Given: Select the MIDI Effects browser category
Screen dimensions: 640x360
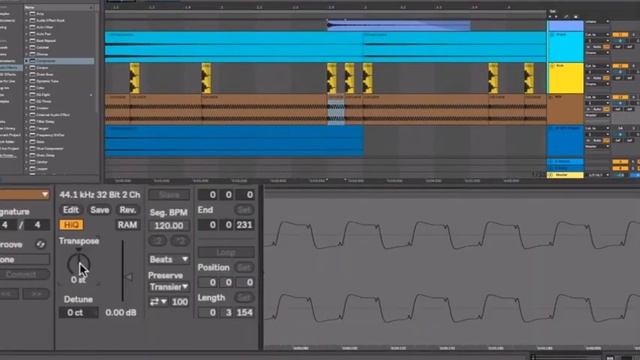Looking at the screenshot, I should (8, 75).
